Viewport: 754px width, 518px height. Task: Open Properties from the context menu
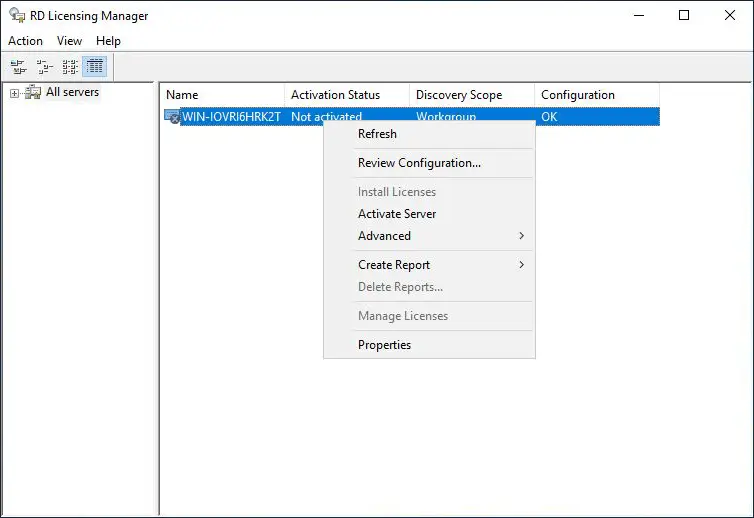coord(429,345)
